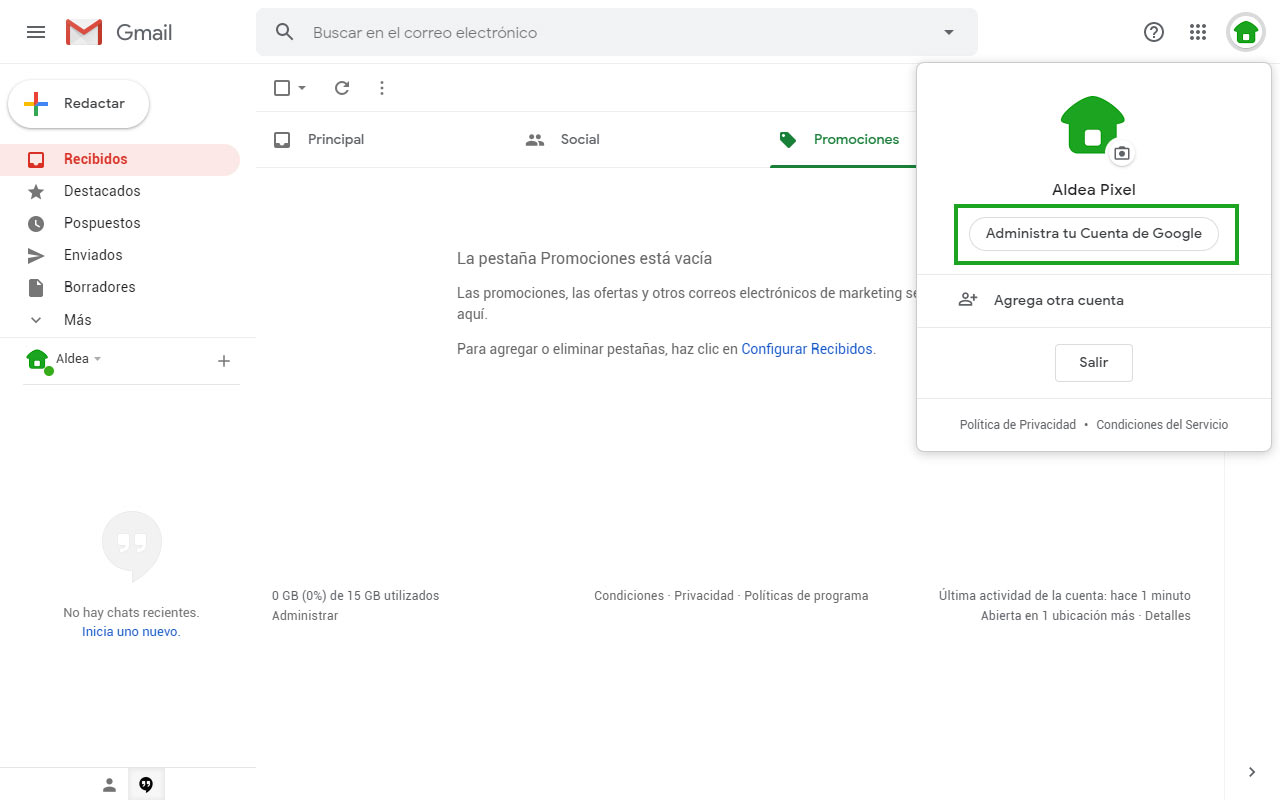The image size is (1280, 800).
Task: Change profile photo camera icon
Action: [1122, 153]
